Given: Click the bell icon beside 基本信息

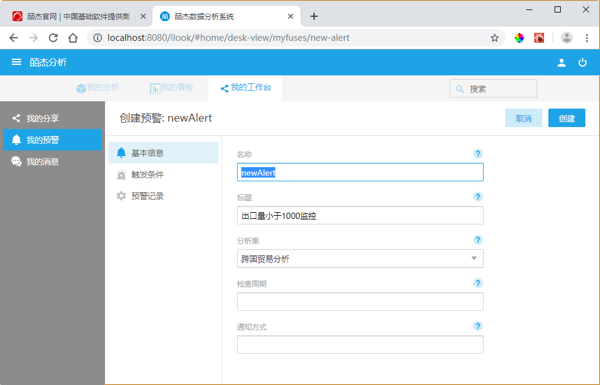Looking at the screenshot, I should (x=121, y=153).
